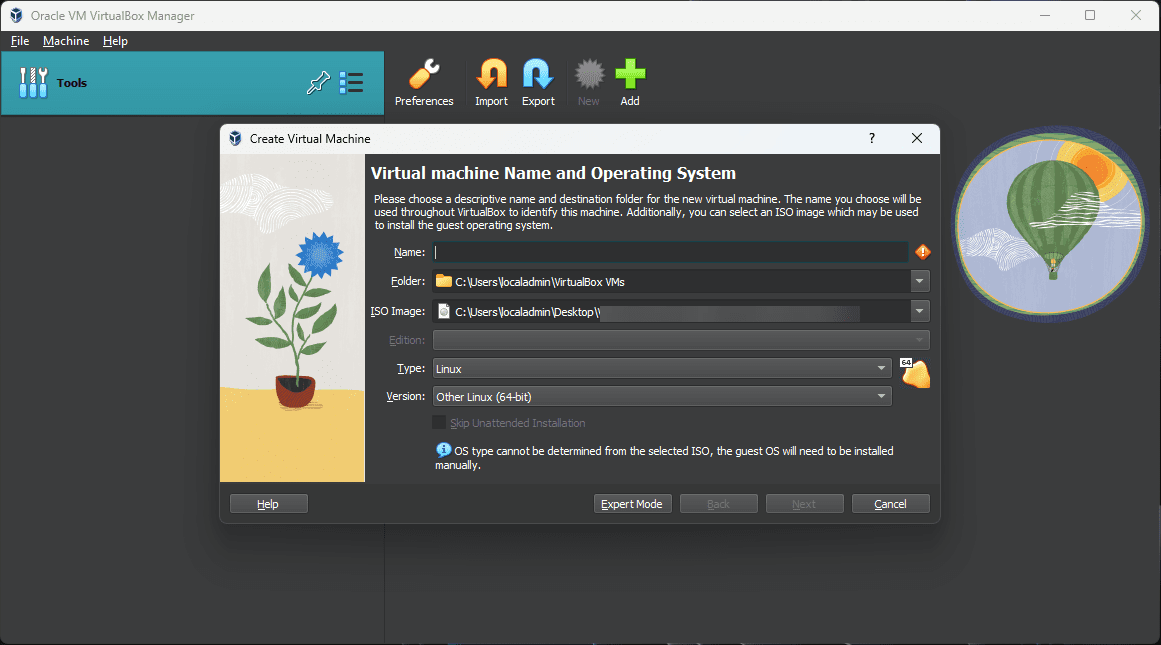Screen dimensions: 1161x645
Task: Click the VirtualBox logo in main title bar
Action: (x=16, y=16)
